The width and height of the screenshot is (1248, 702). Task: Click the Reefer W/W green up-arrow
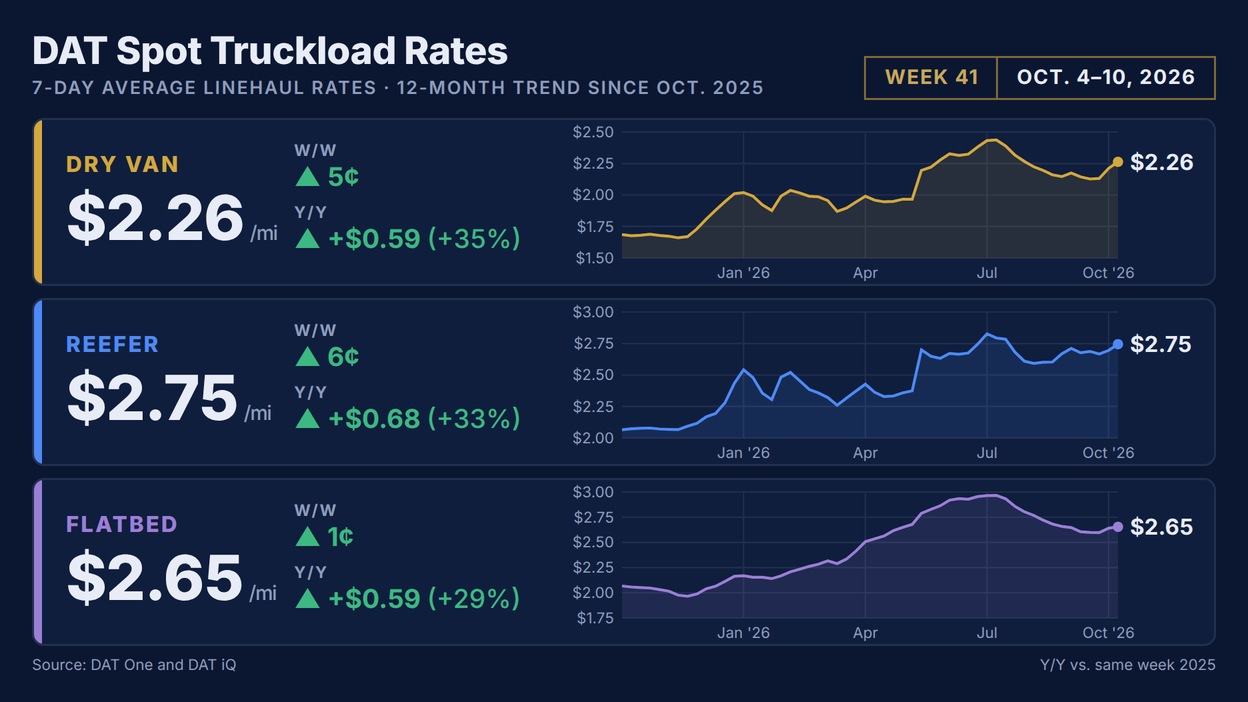(x=308, y=357)
